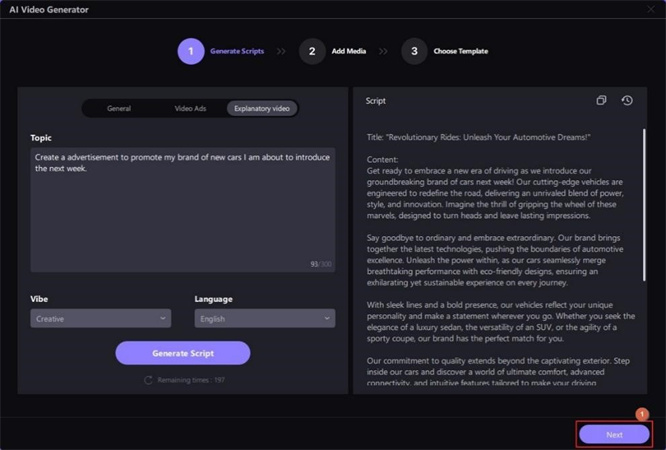Click the Choose Template step label

tap(460, 51)
